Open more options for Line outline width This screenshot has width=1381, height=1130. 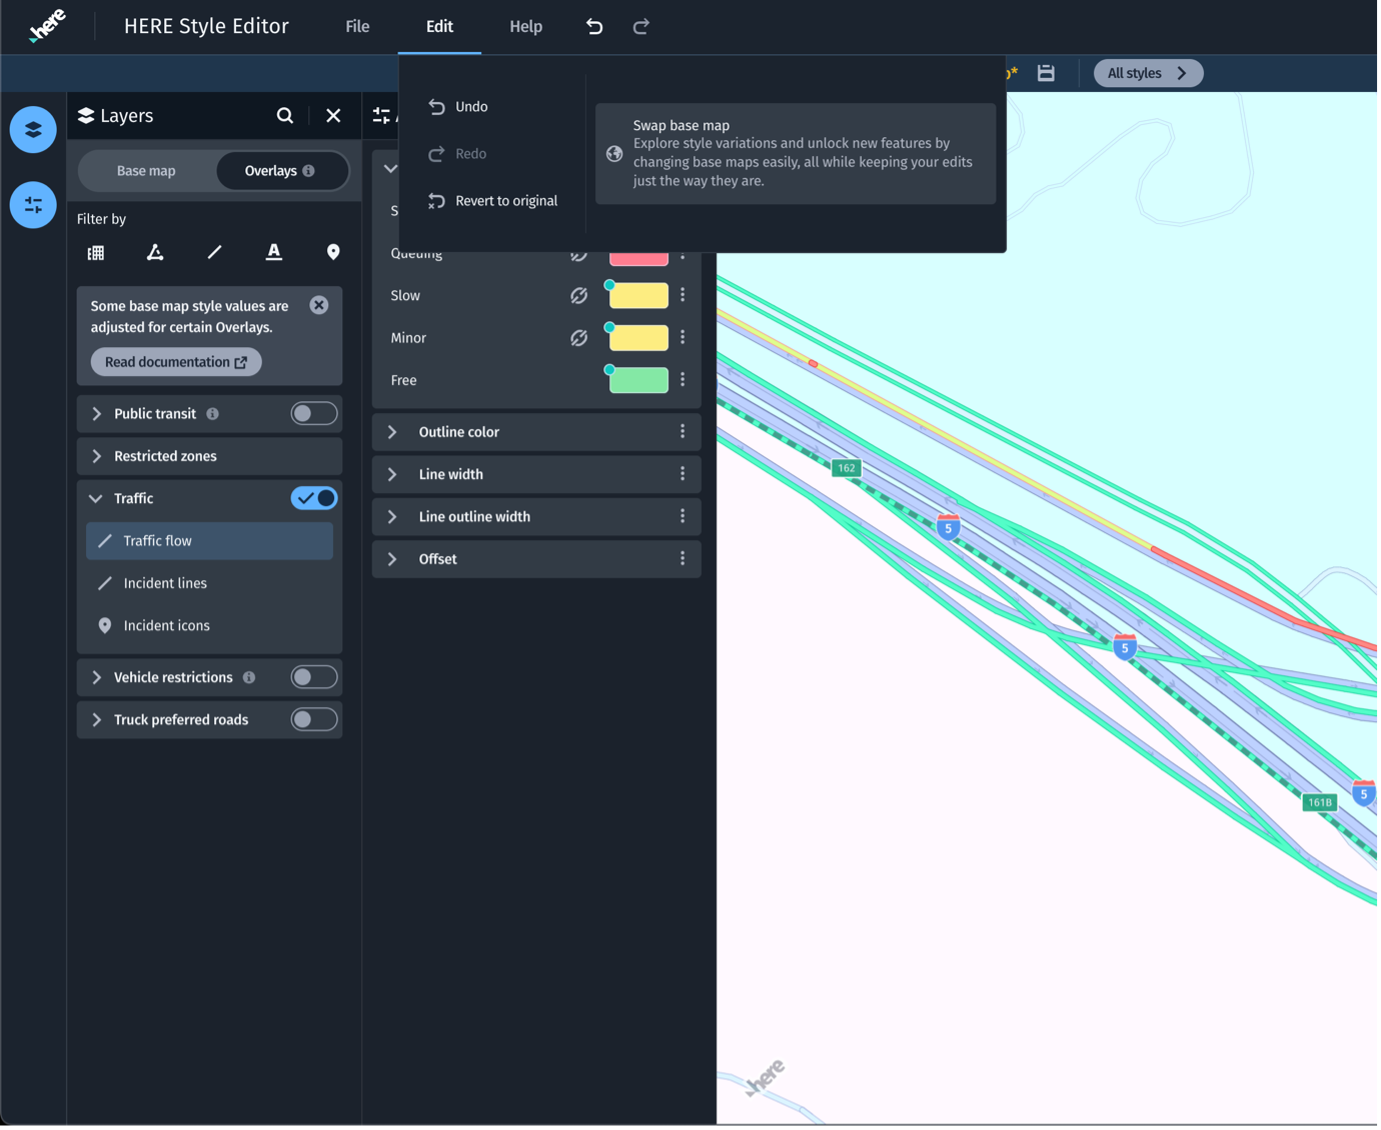click(x=683, y=517)
